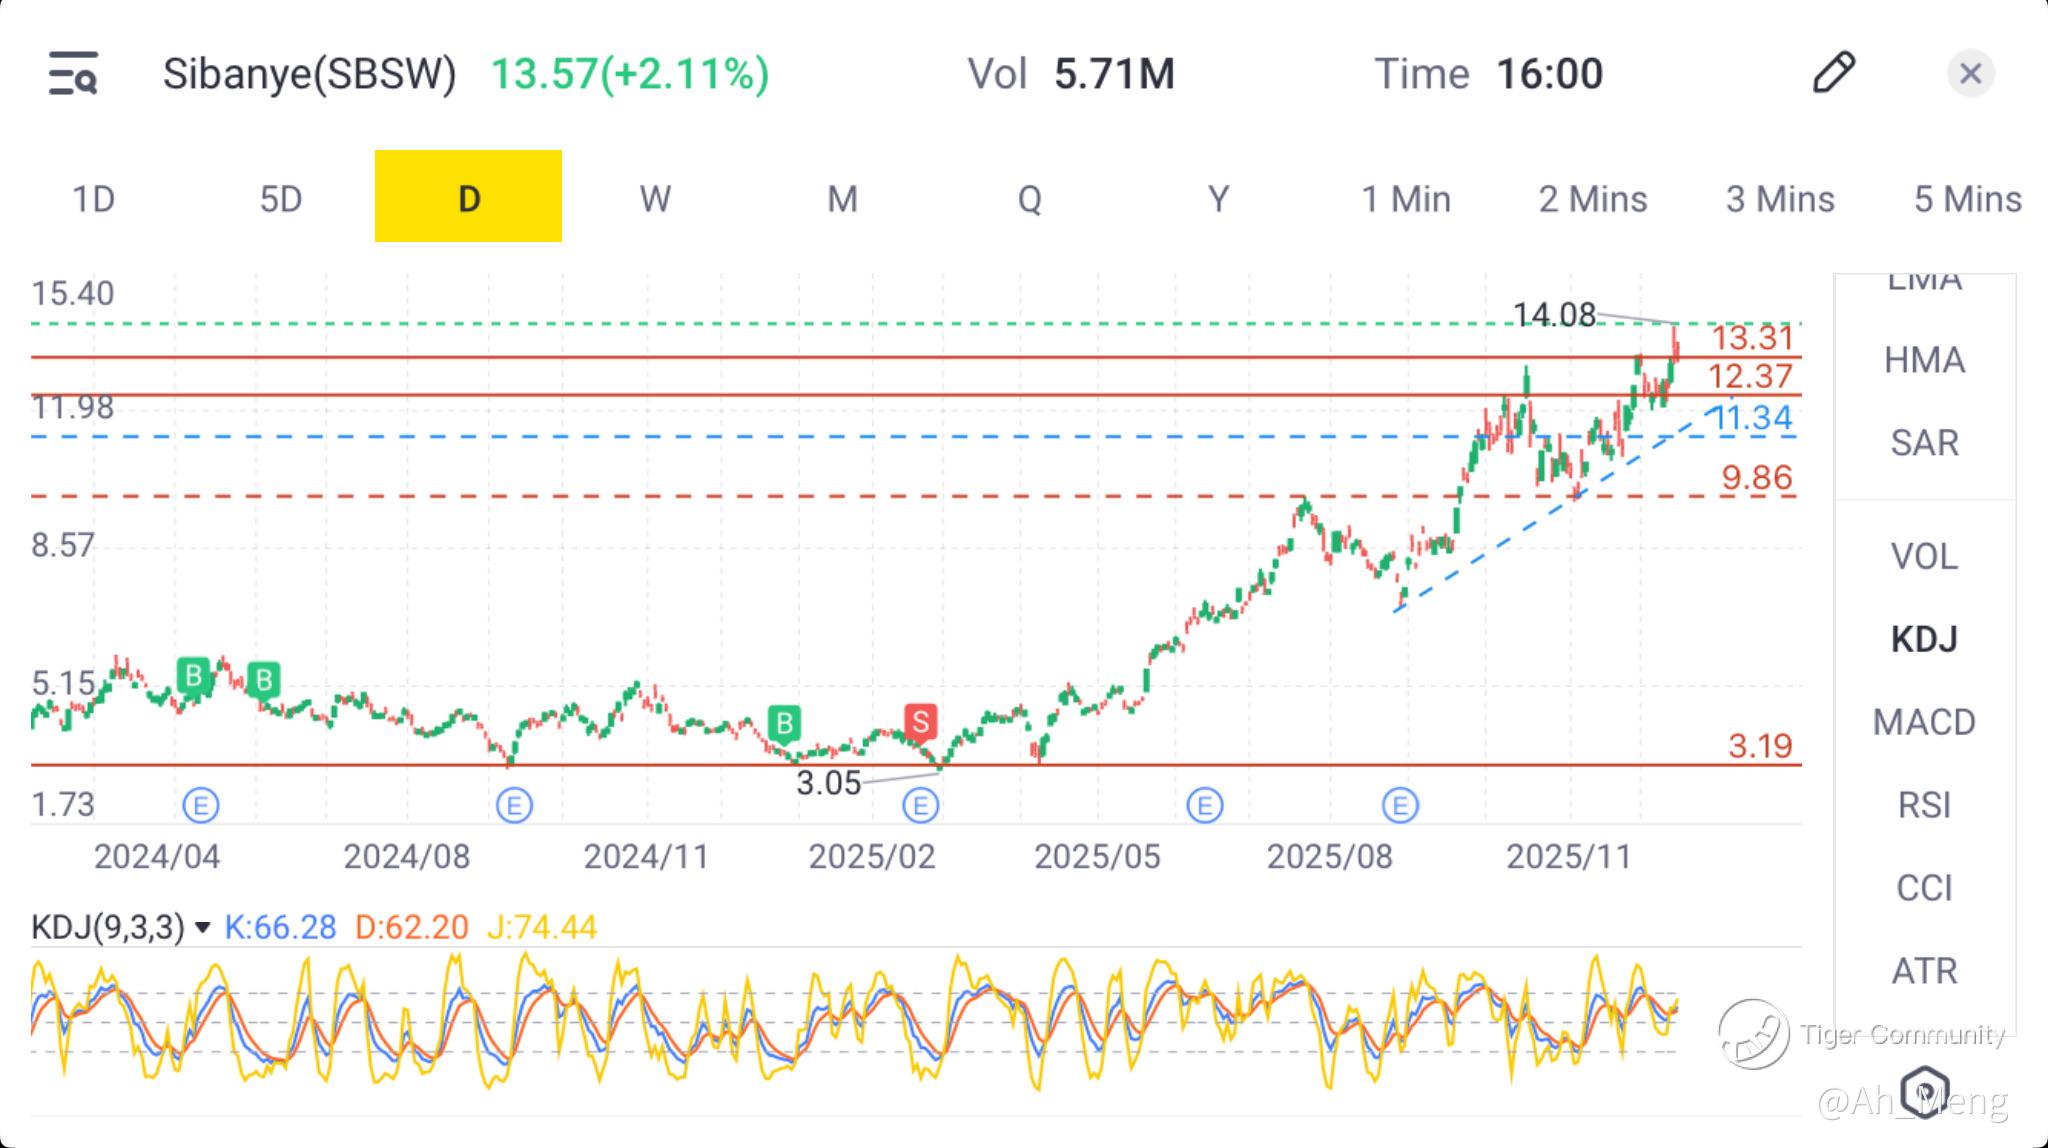Click the 14.08 high price label
Viewport: 2048px width, 1148px height.
(1553, 315)
